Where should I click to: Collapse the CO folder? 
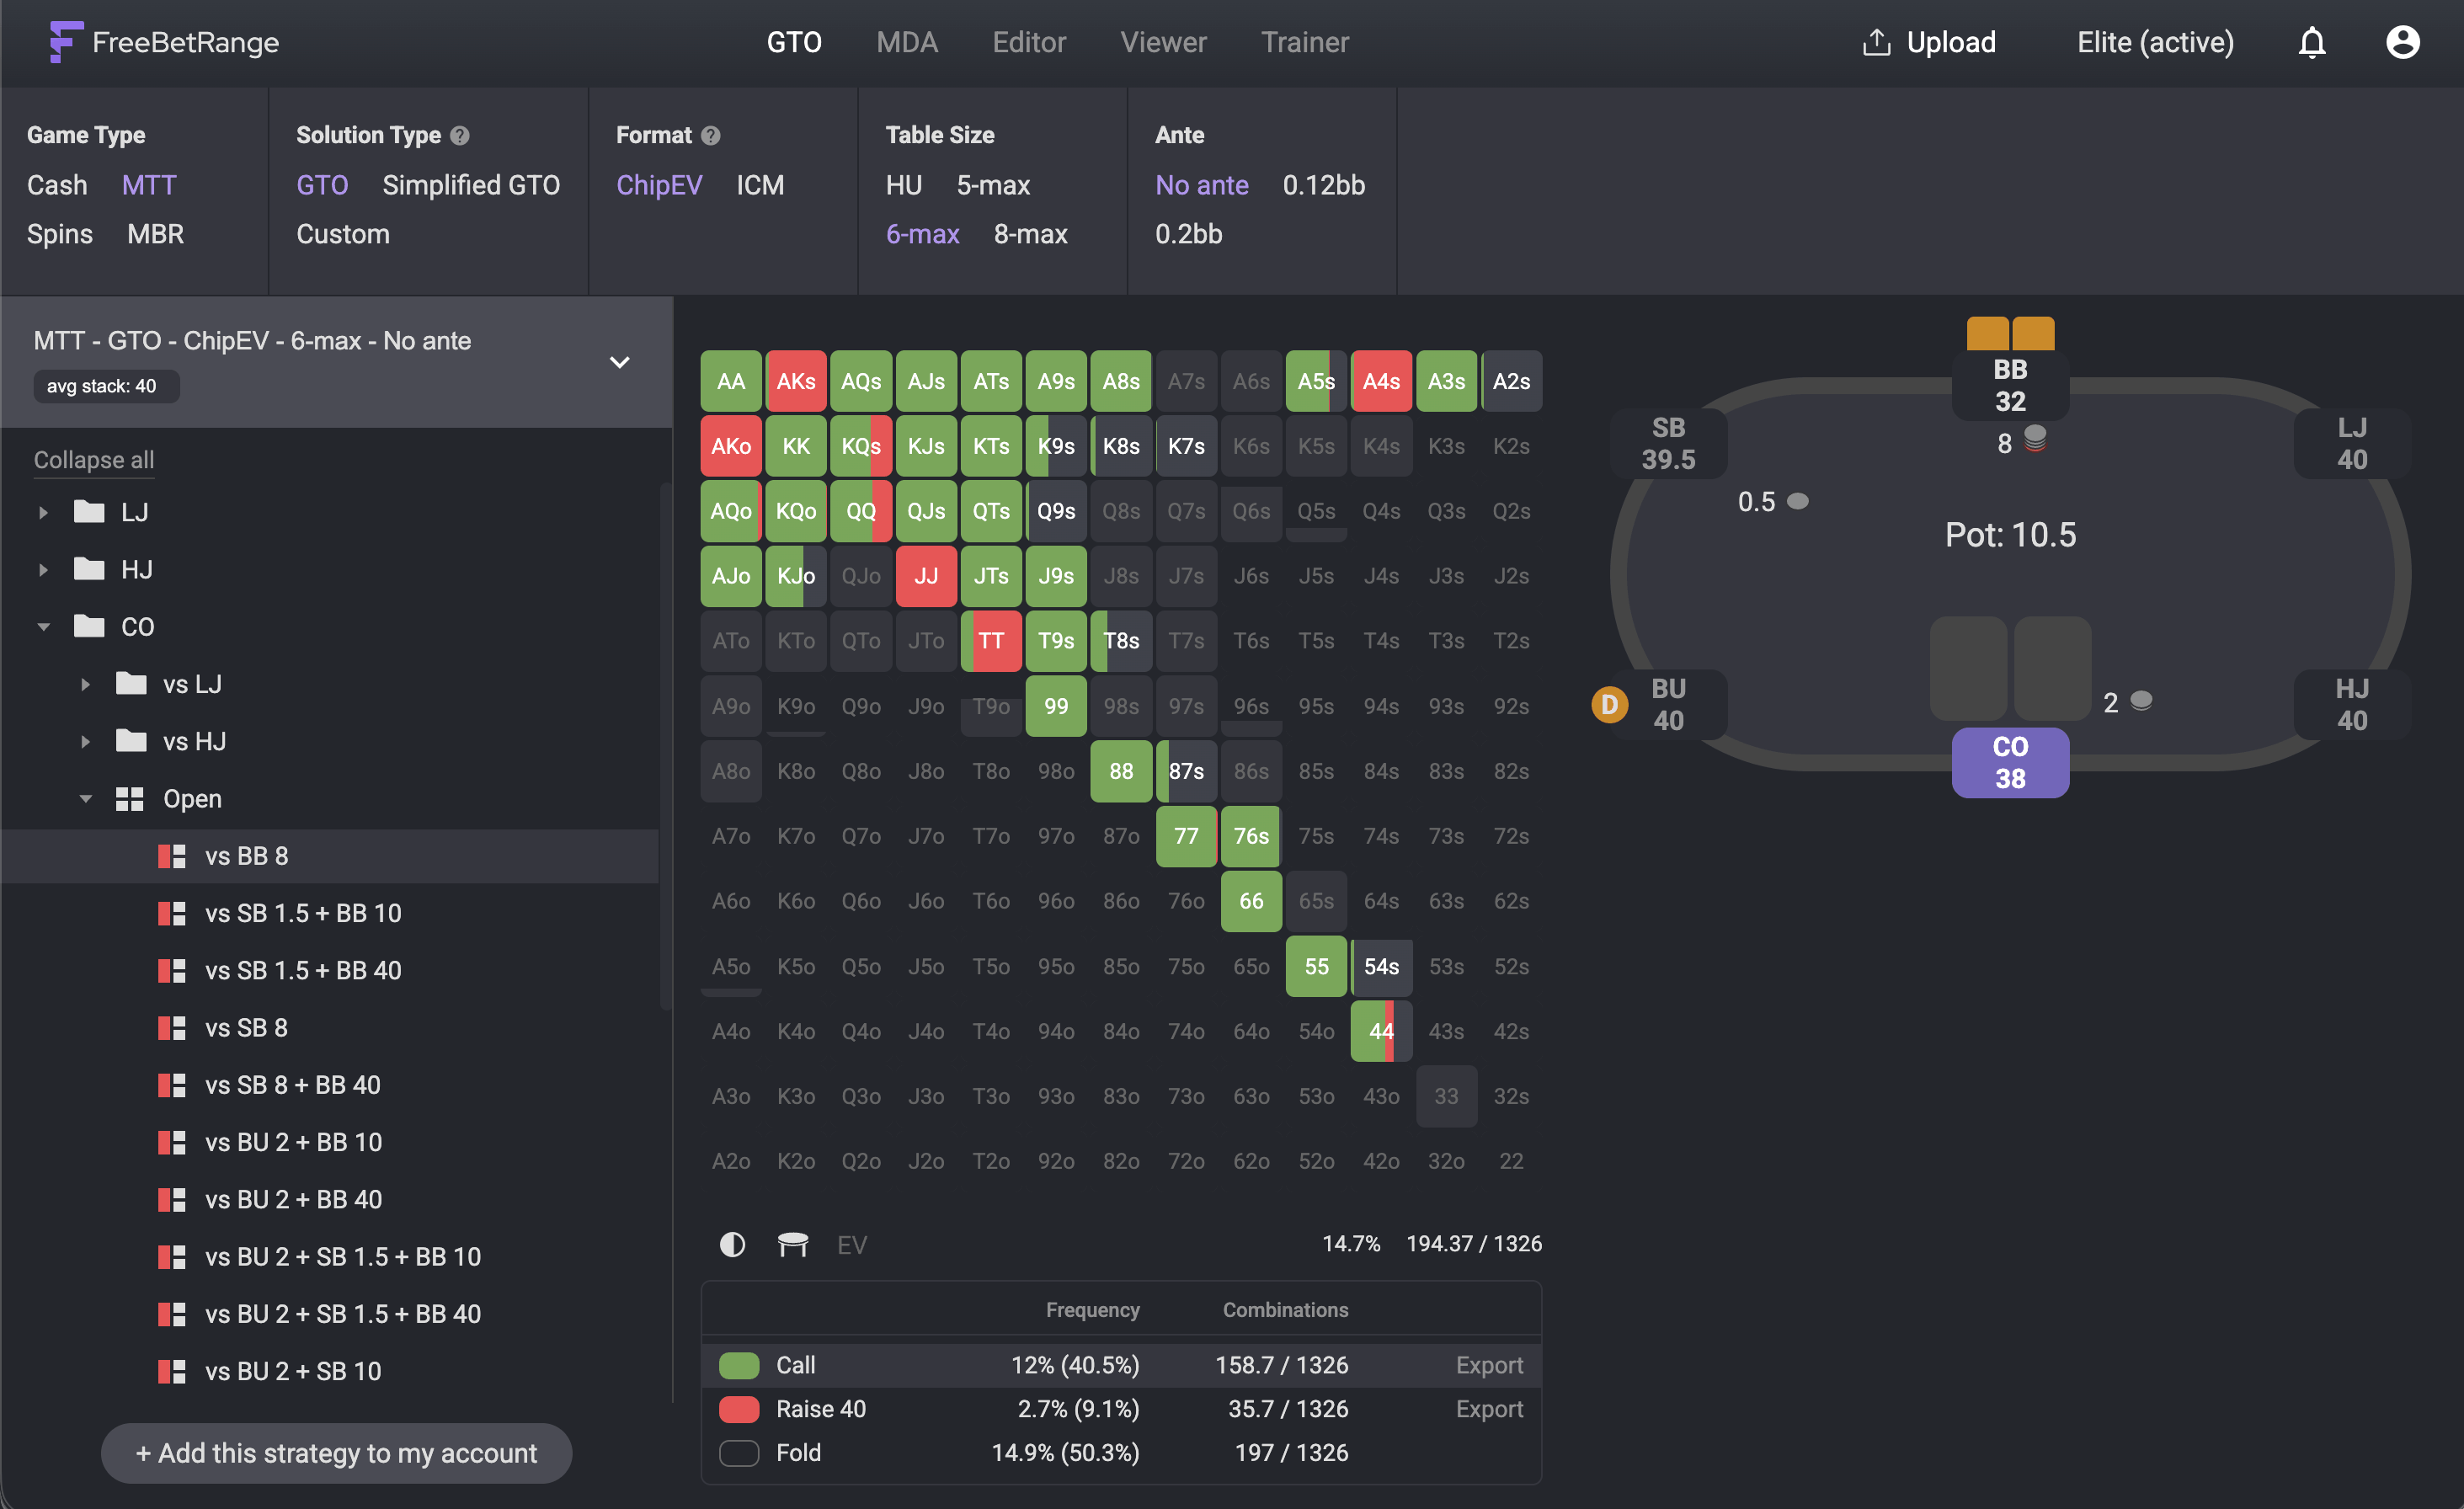coord(43,626)
